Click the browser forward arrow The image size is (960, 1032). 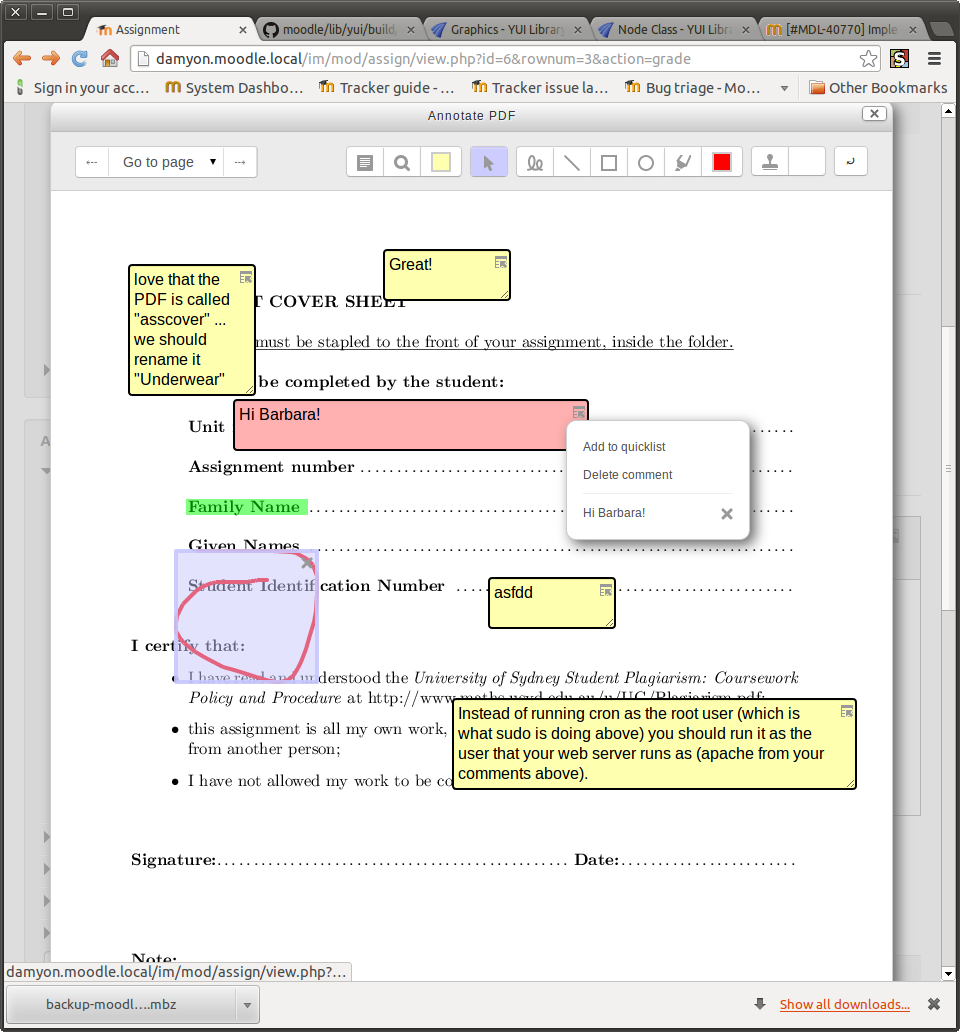[x=51, y=59]
